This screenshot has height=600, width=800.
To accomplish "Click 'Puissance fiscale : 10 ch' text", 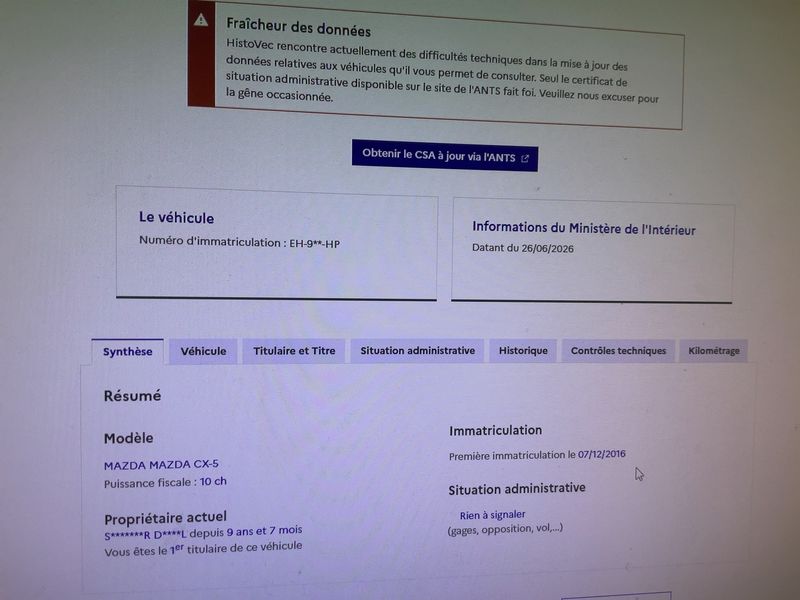I will tap(165, 482).
